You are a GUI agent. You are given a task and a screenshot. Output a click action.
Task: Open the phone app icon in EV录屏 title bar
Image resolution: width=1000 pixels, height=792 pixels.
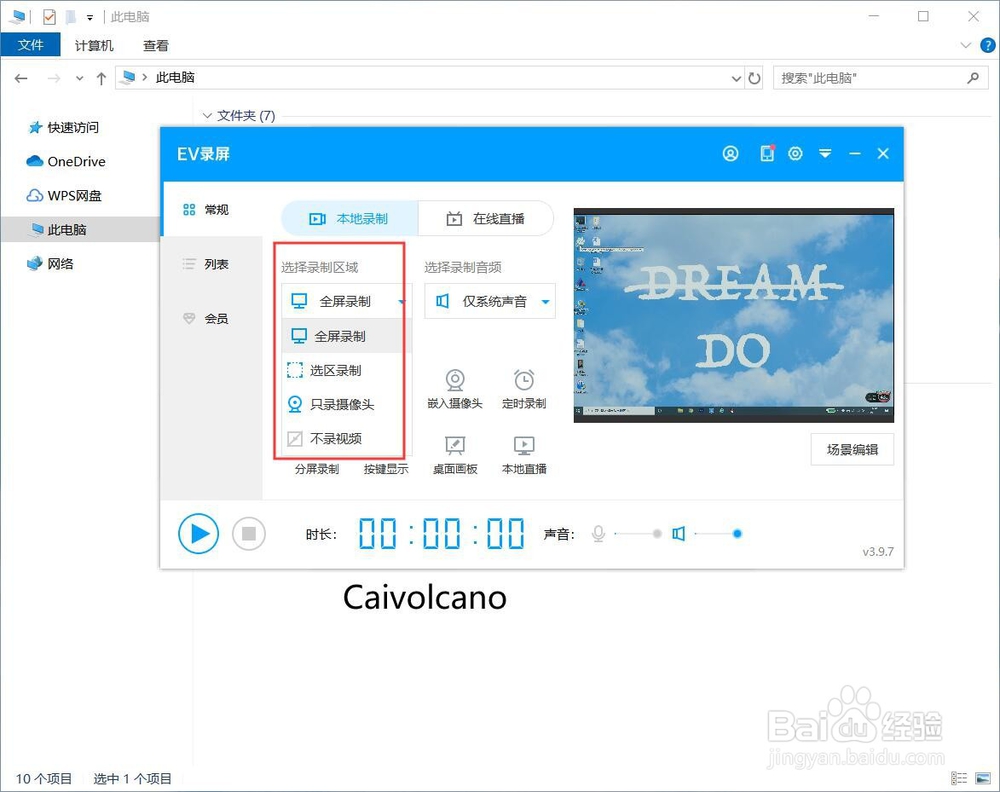767,154
